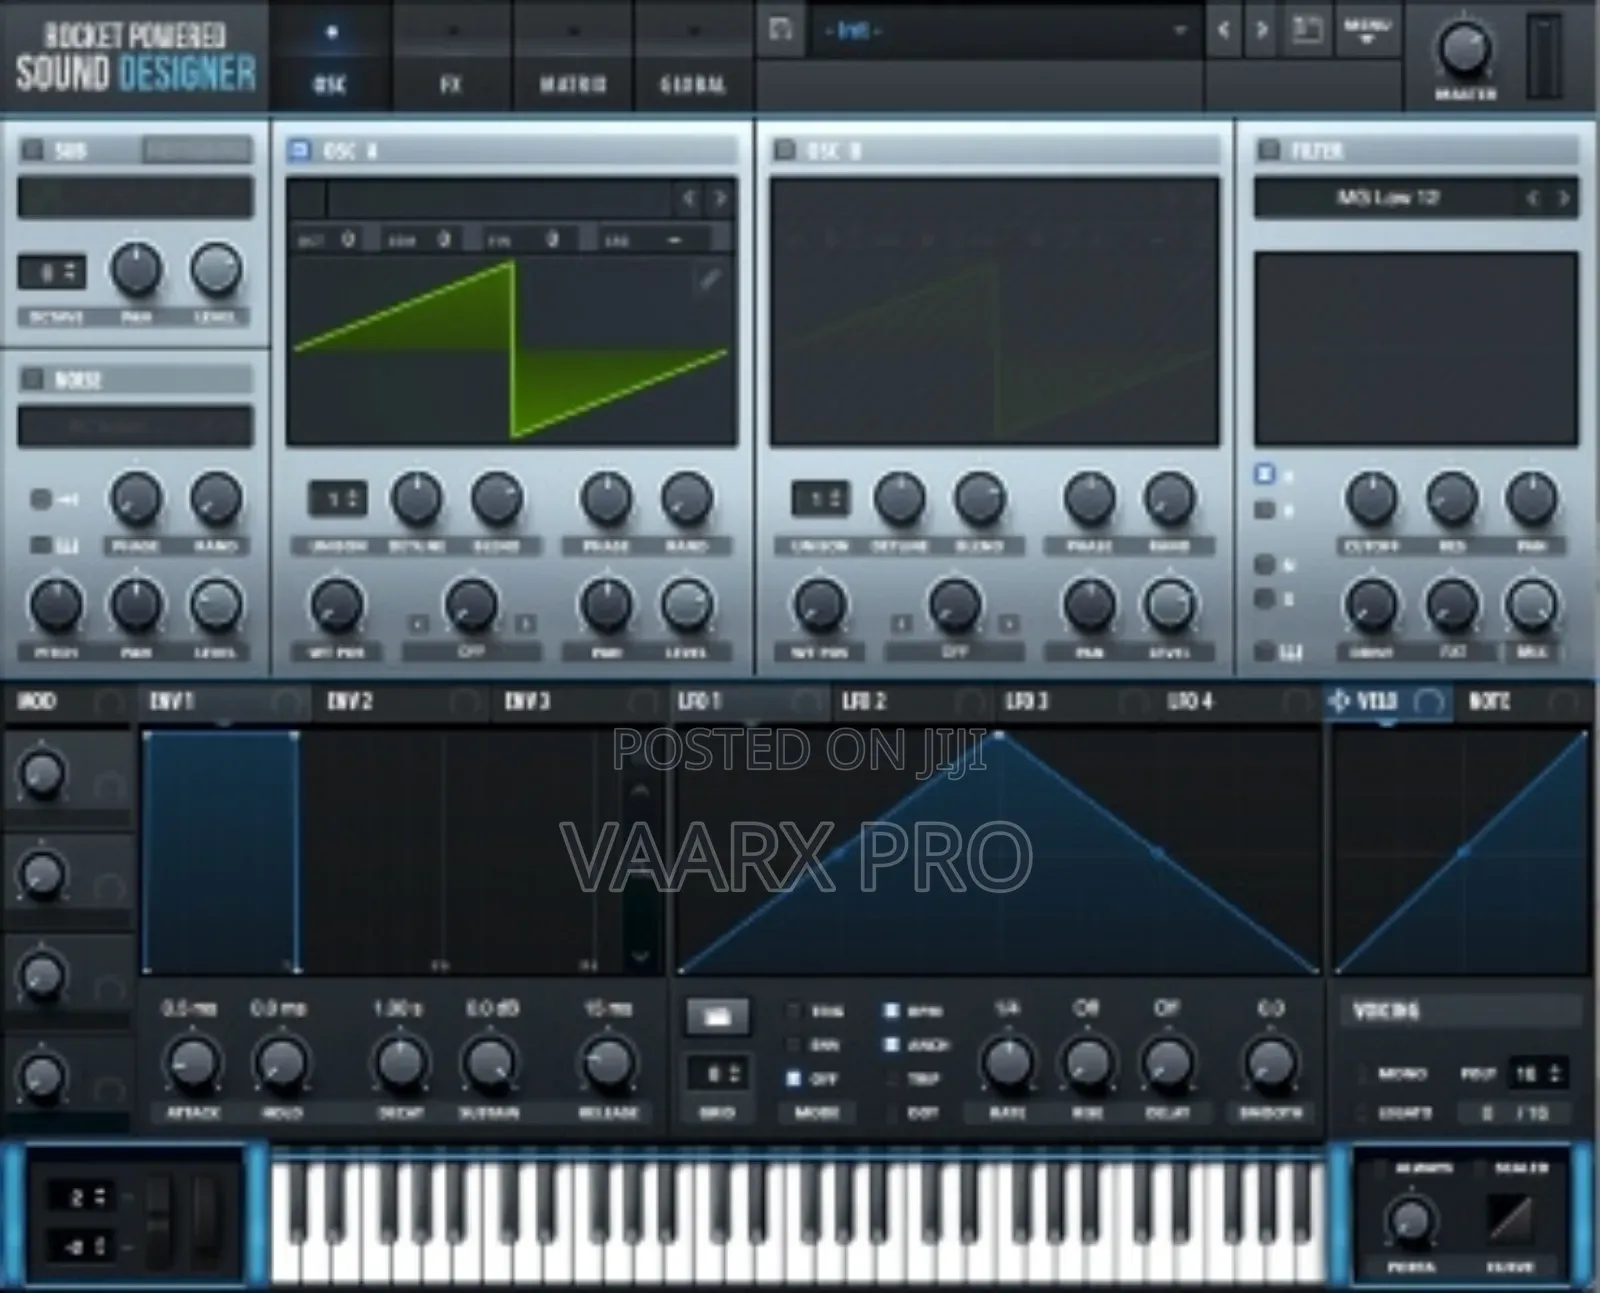The image size is (1600, 1293).
Task: Toggle the OSC A enable switch
Action: 299,150
